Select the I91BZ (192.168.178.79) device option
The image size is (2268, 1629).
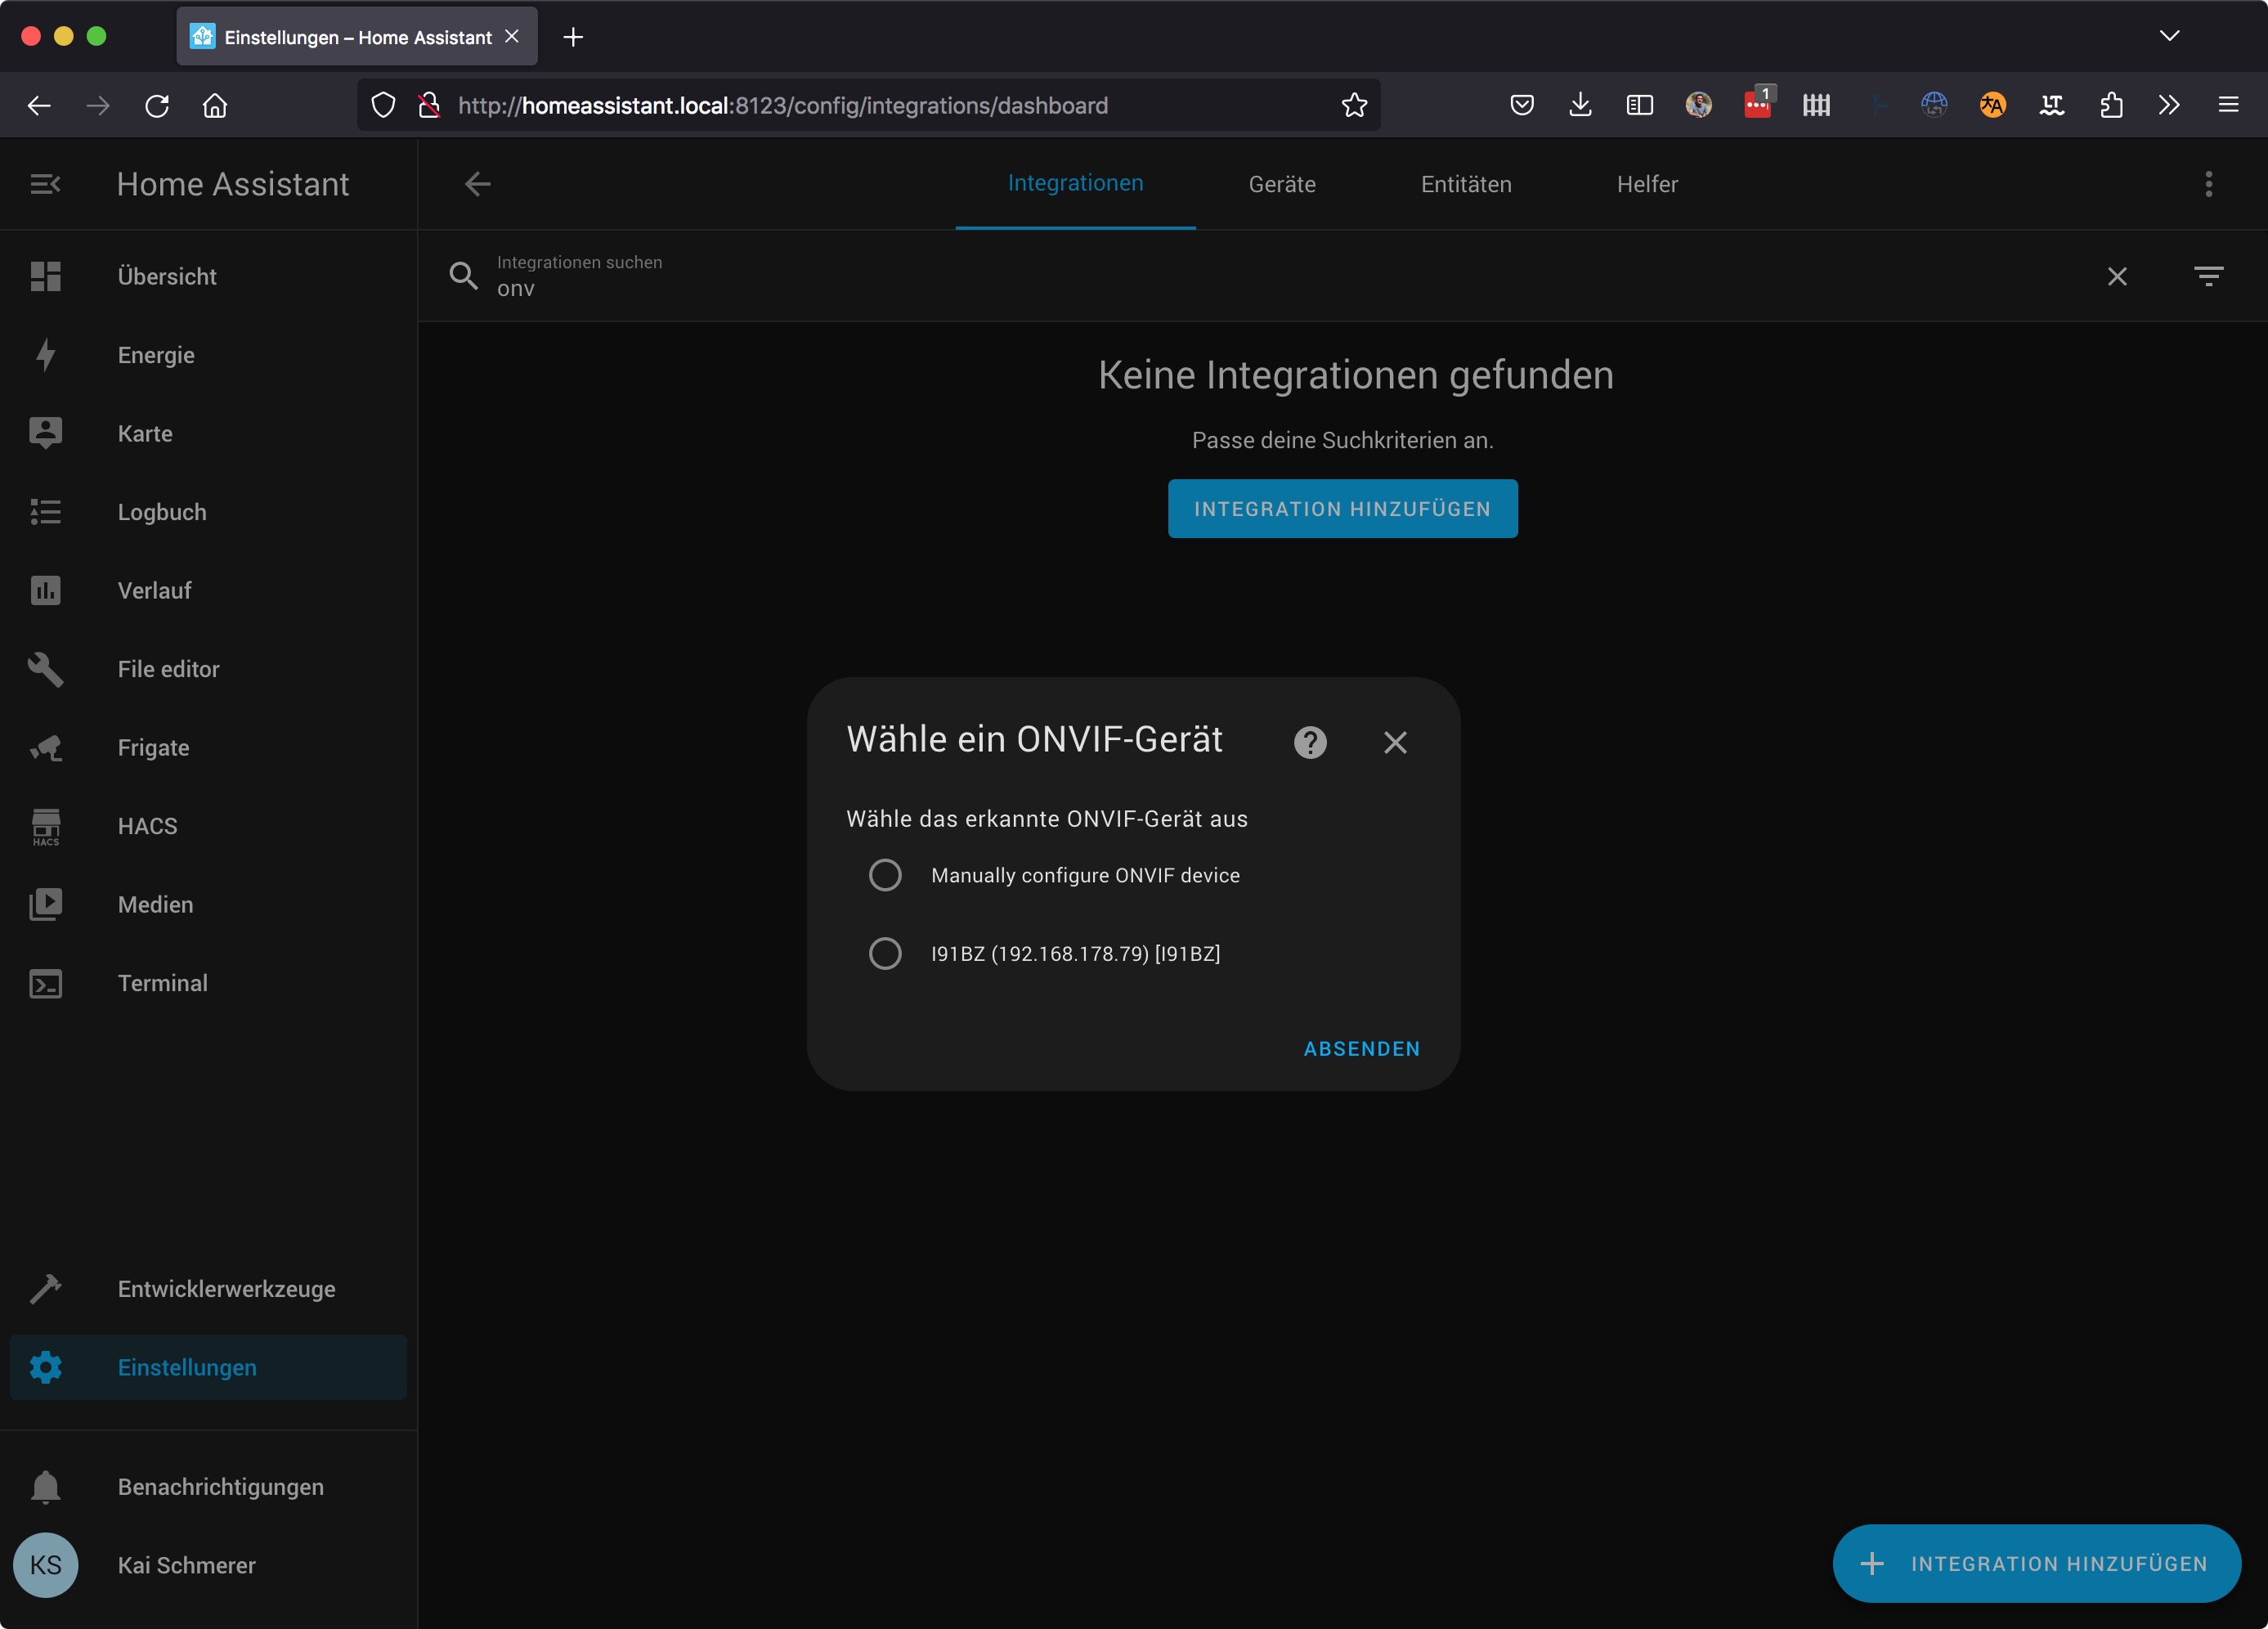click(x=885, y=953)
